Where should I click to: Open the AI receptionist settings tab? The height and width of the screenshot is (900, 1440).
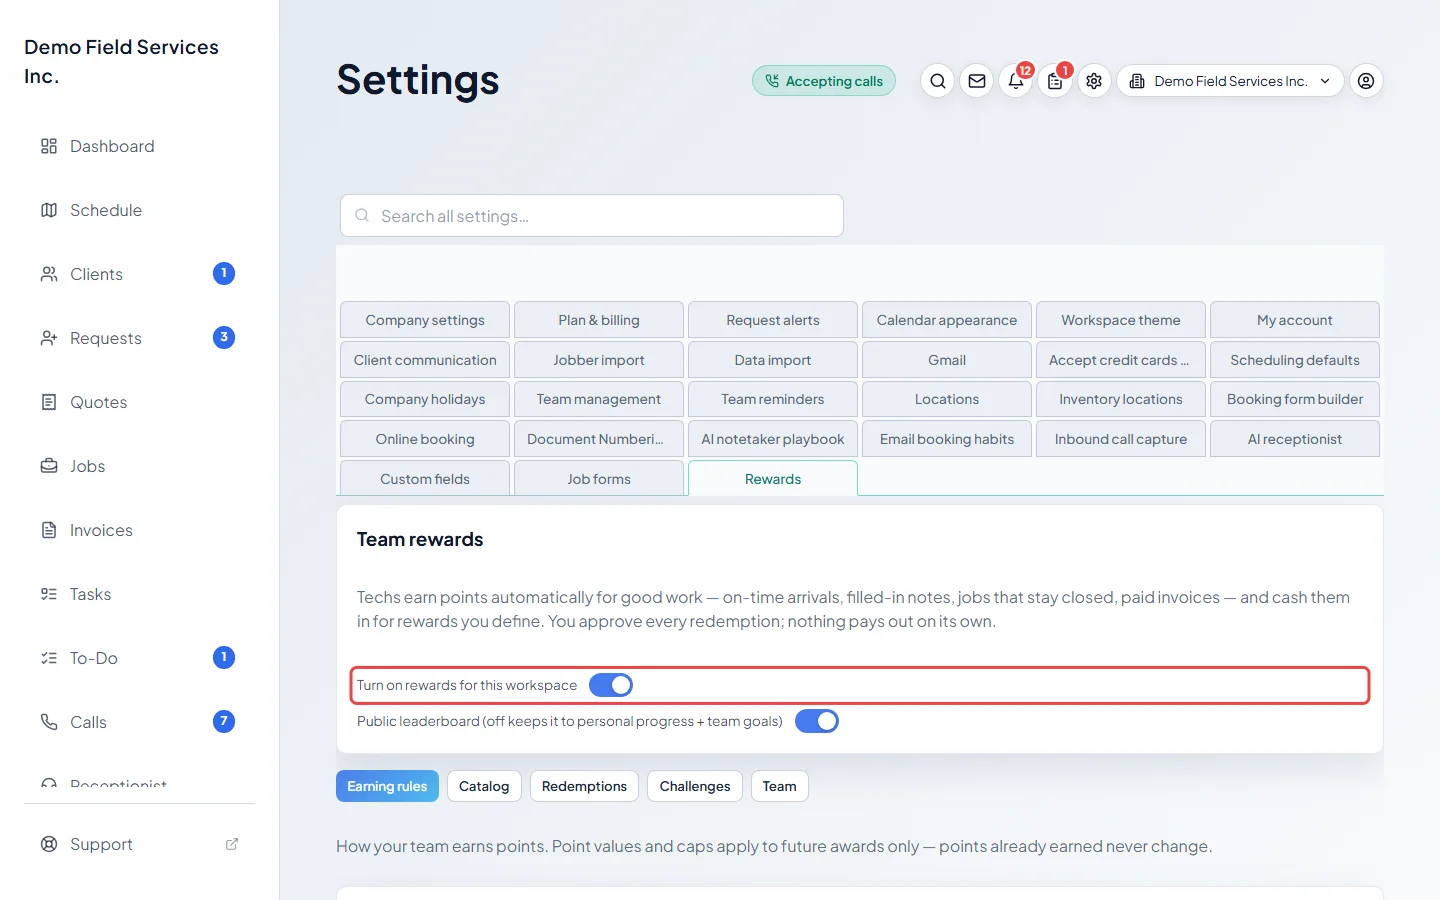1295,439
